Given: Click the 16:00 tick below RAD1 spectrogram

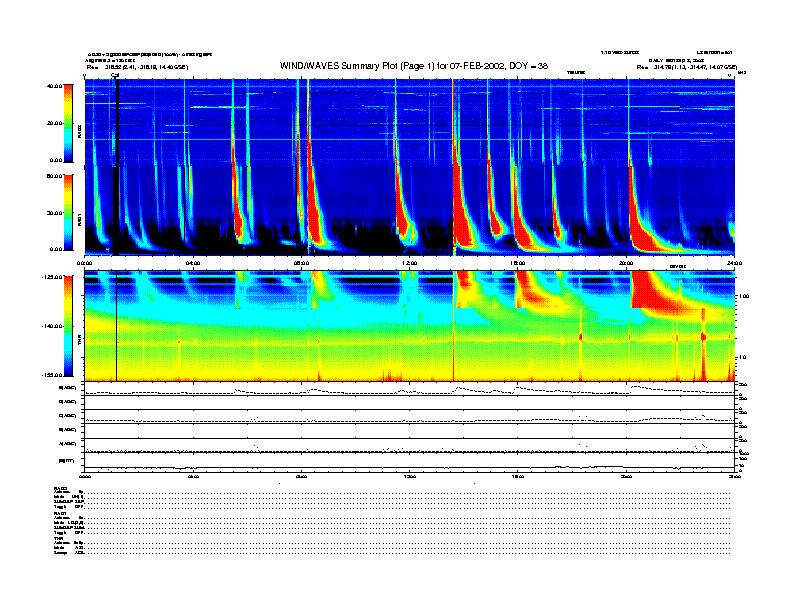Looking at the screenshot, I should click(518, 263).
